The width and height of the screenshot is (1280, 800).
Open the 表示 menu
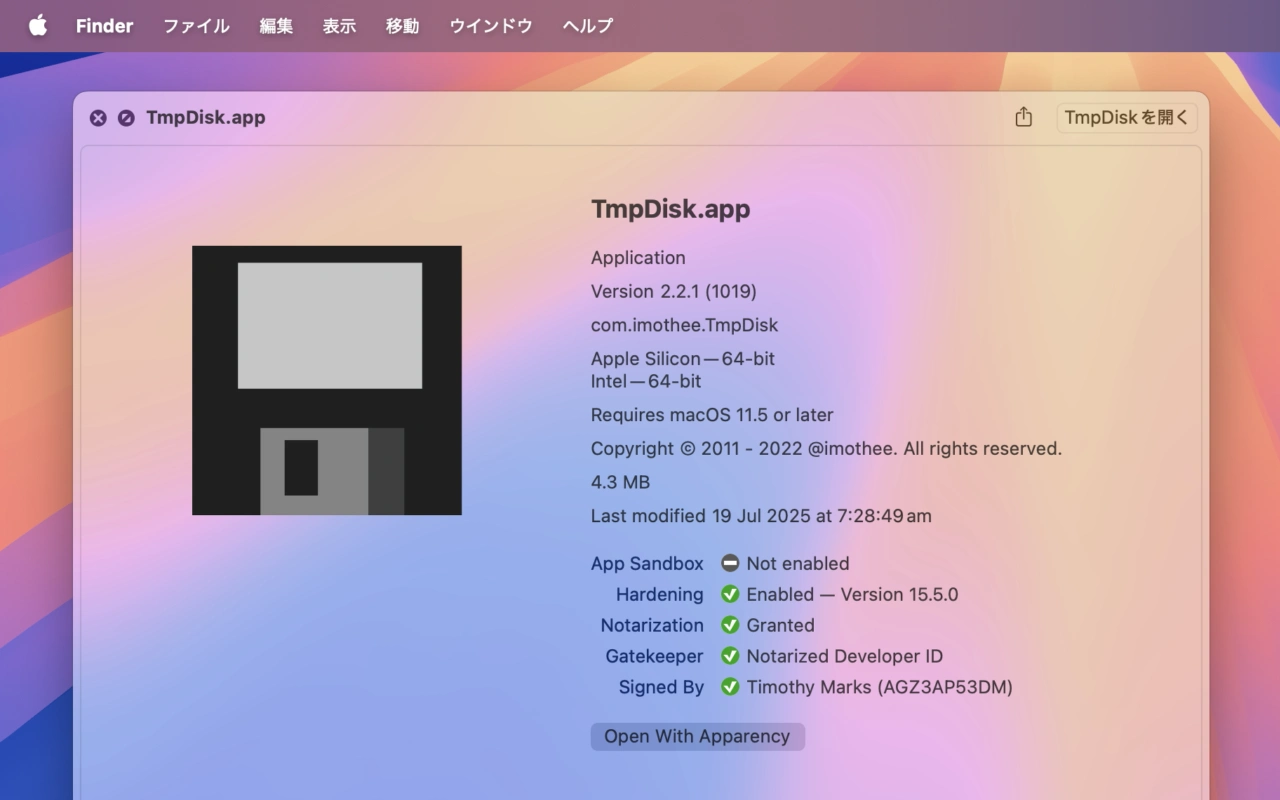[339, 26]
